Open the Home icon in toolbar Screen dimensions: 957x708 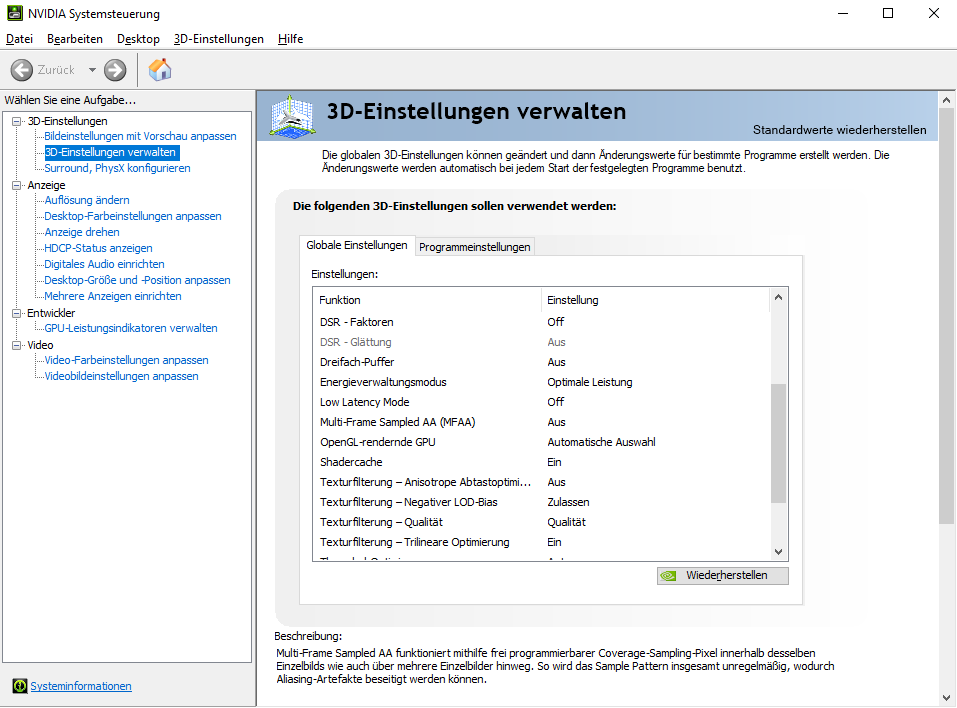(x=160, y=70)
